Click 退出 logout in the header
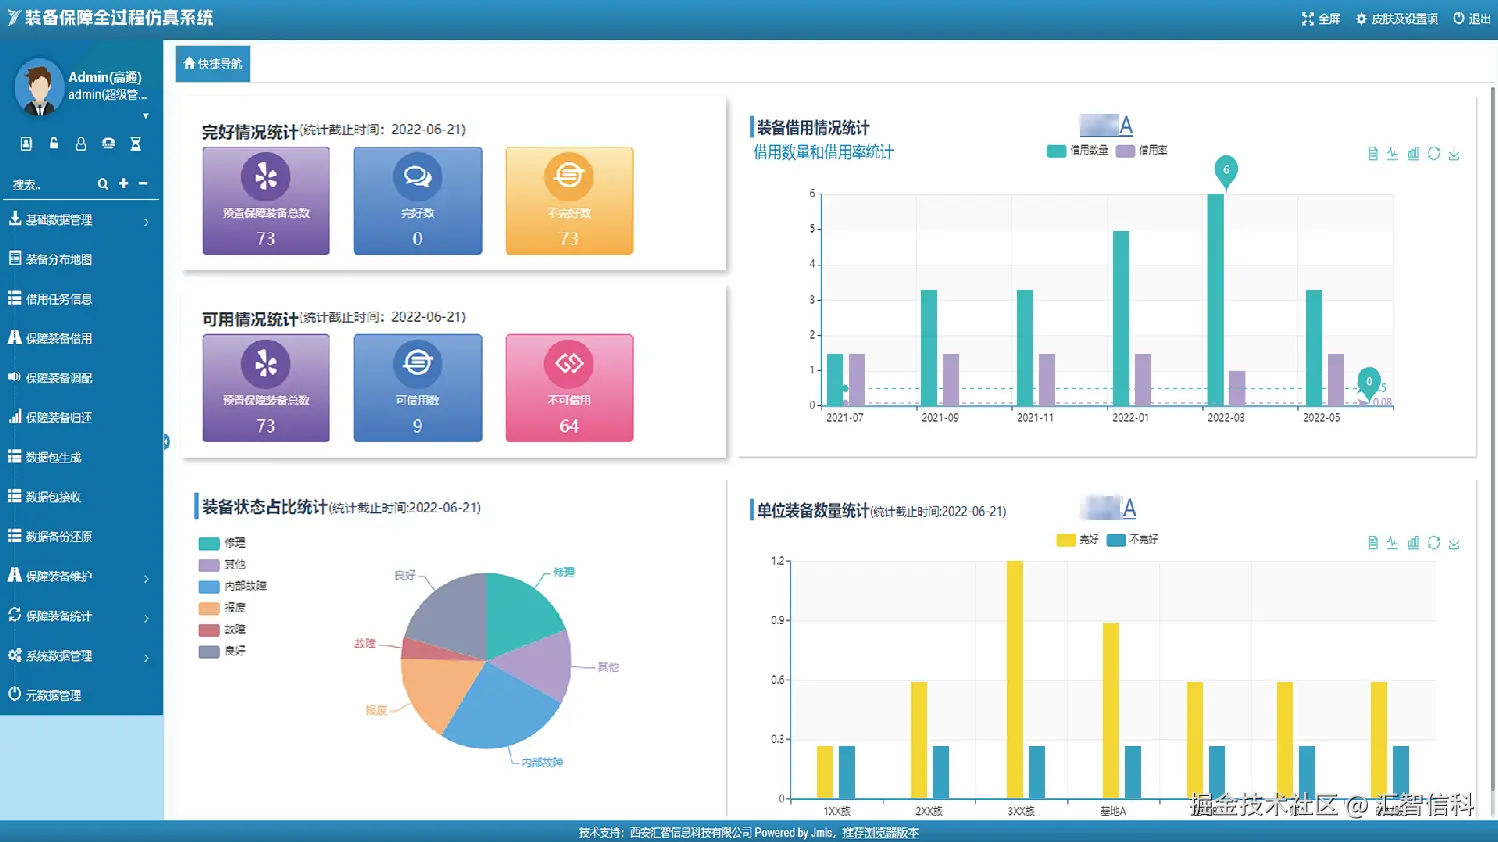 pos(1472,19)
